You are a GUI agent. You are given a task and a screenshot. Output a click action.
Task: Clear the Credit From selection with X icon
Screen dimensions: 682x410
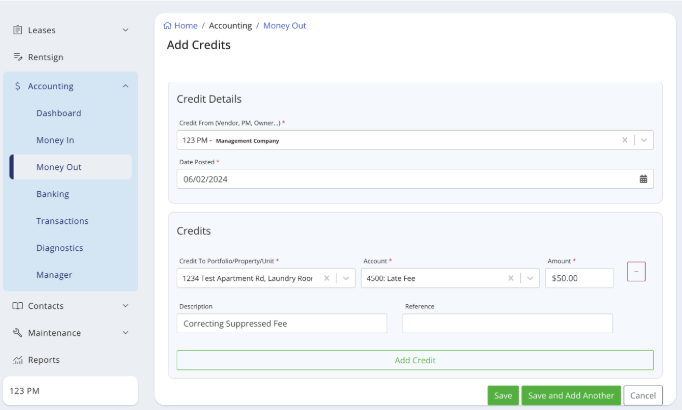[x=624, y=141]
